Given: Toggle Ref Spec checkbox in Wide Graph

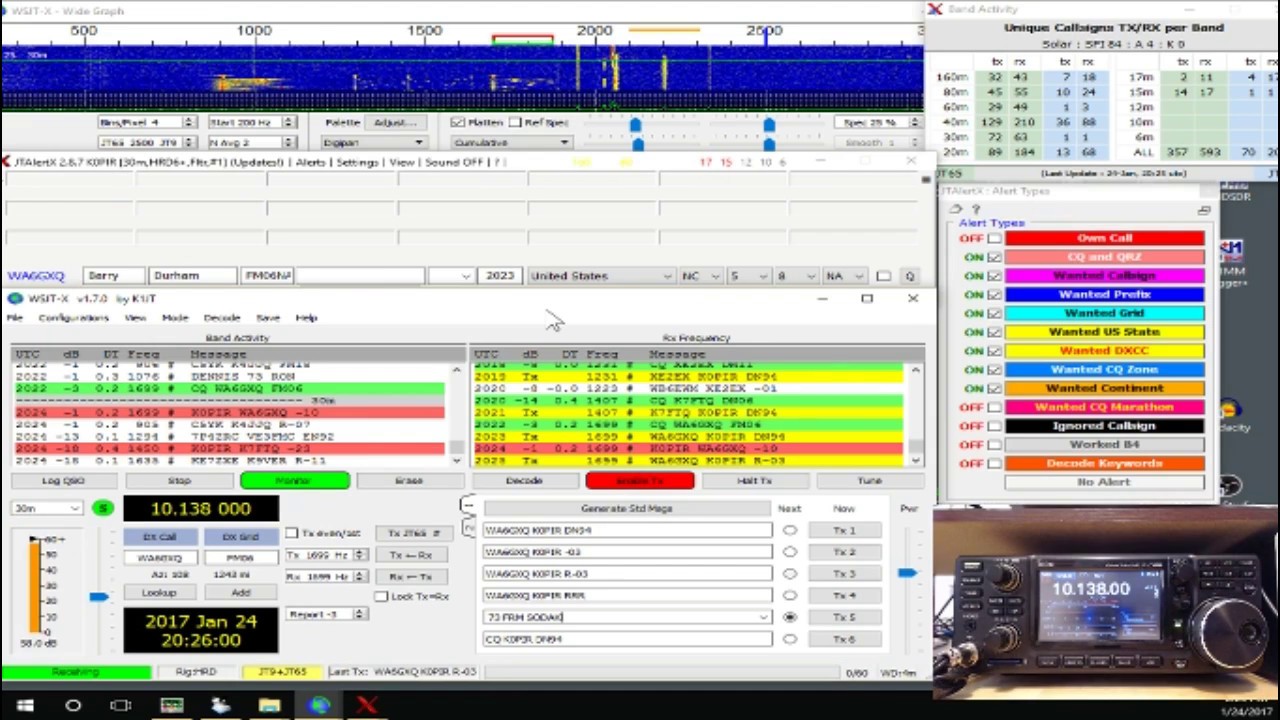Looking at the screenshot, I should pyautogui.click(x=515, y=122).
